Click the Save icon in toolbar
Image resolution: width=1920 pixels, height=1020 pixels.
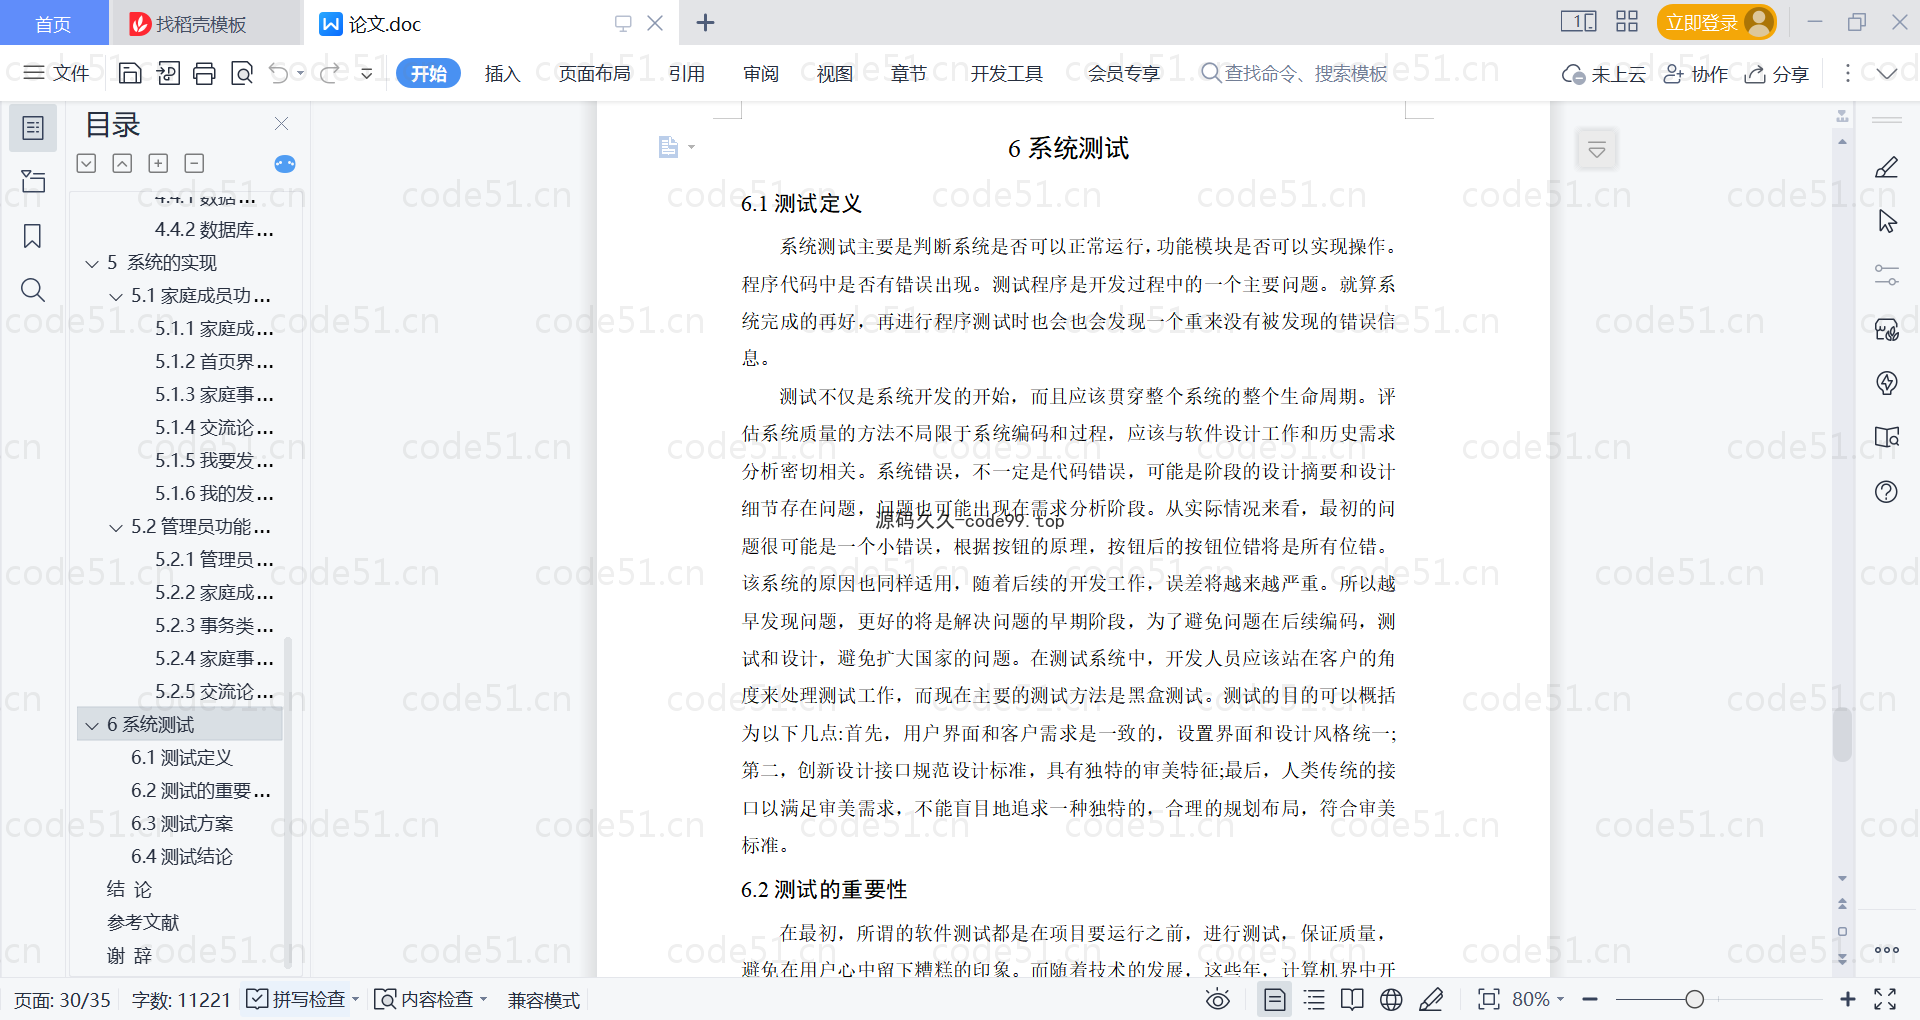(x=130, y=73)
